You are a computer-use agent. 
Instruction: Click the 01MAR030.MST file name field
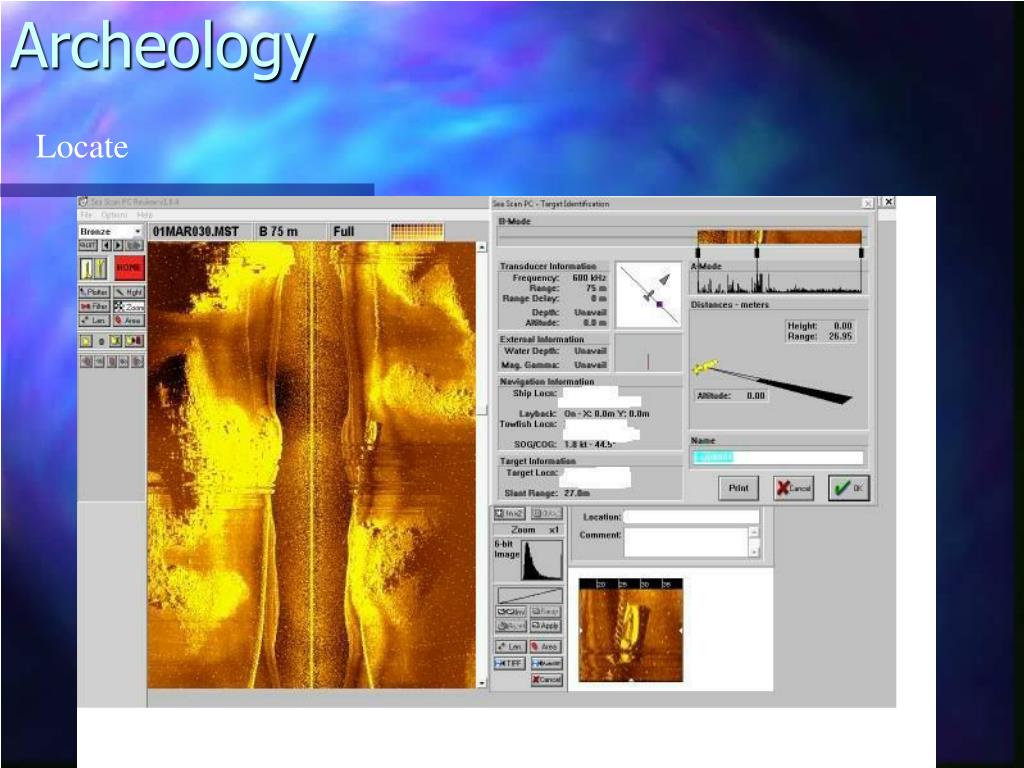199,232
